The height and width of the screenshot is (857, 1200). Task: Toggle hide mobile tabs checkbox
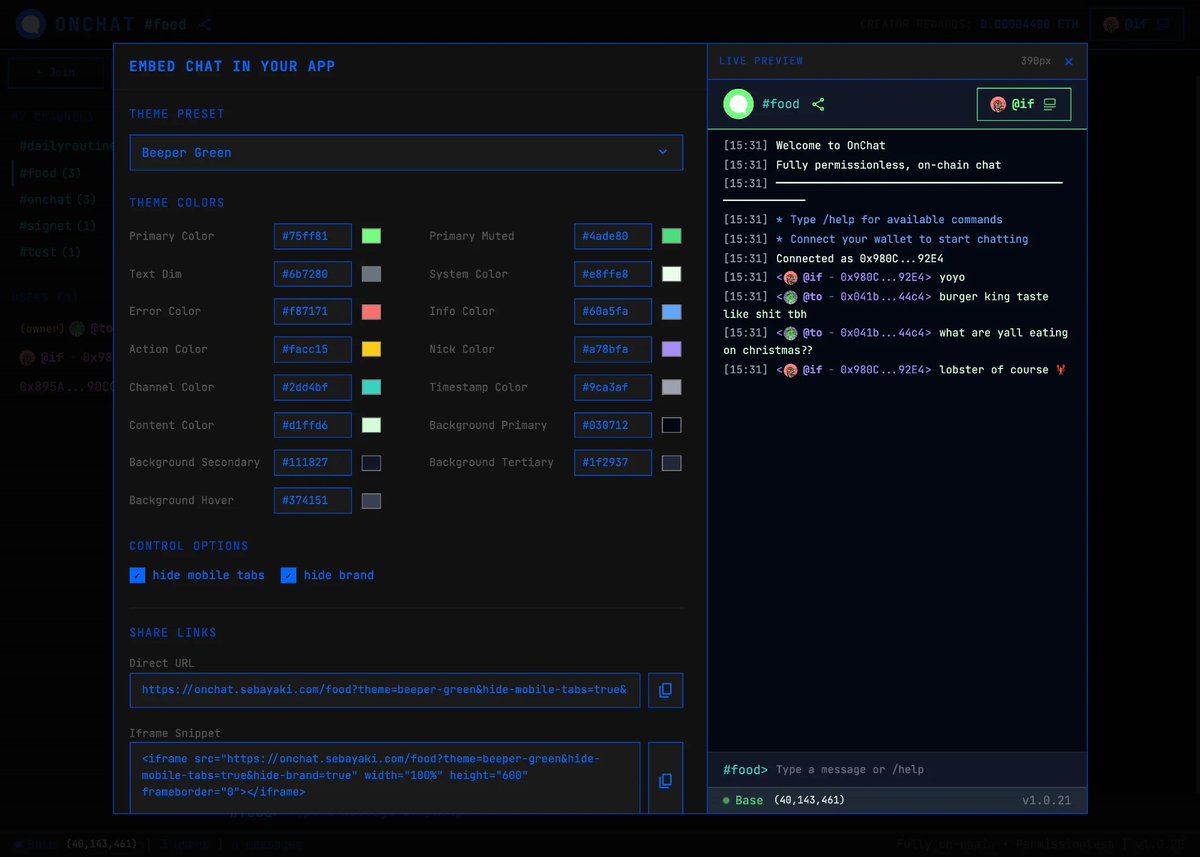(x=137, y=575)
